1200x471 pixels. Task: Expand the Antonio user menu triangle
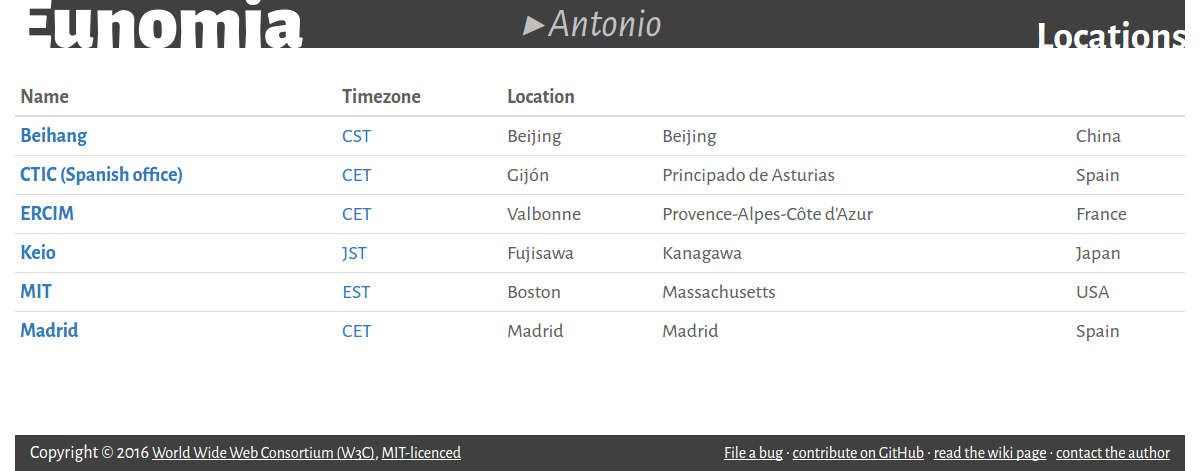(534, 25)
